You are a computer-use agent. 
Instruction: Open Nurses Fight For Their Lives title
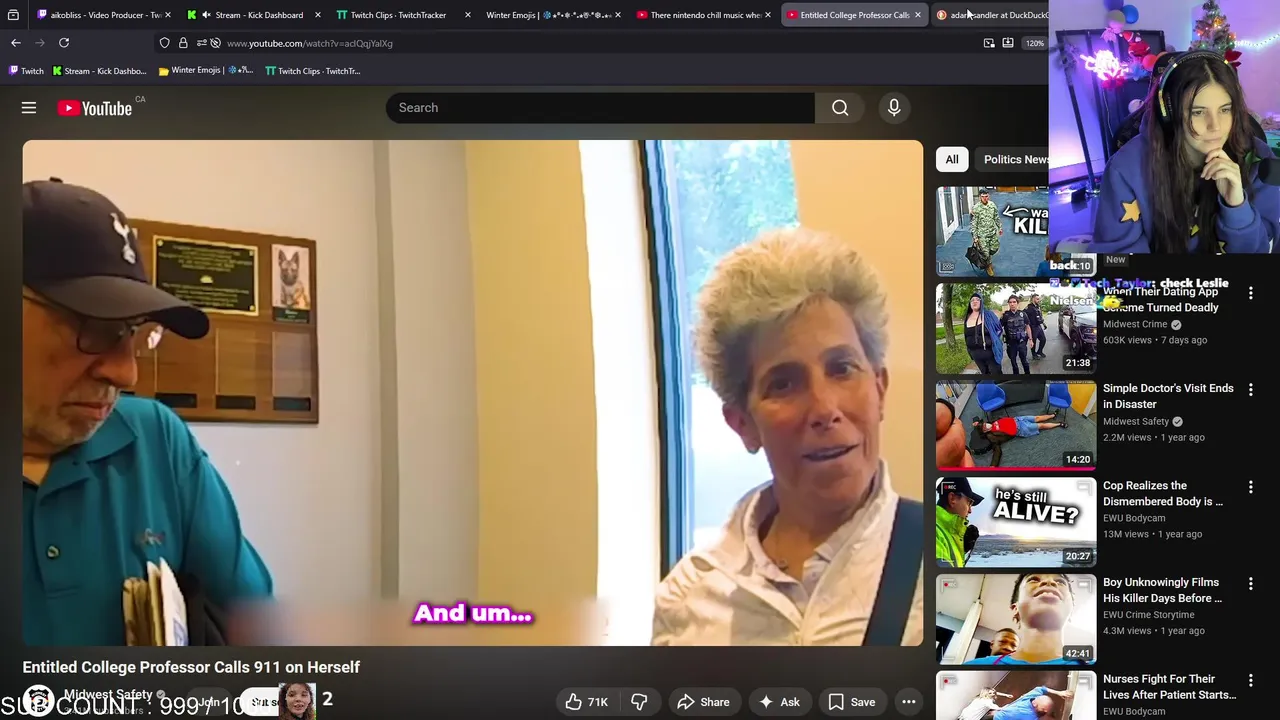1169,687
